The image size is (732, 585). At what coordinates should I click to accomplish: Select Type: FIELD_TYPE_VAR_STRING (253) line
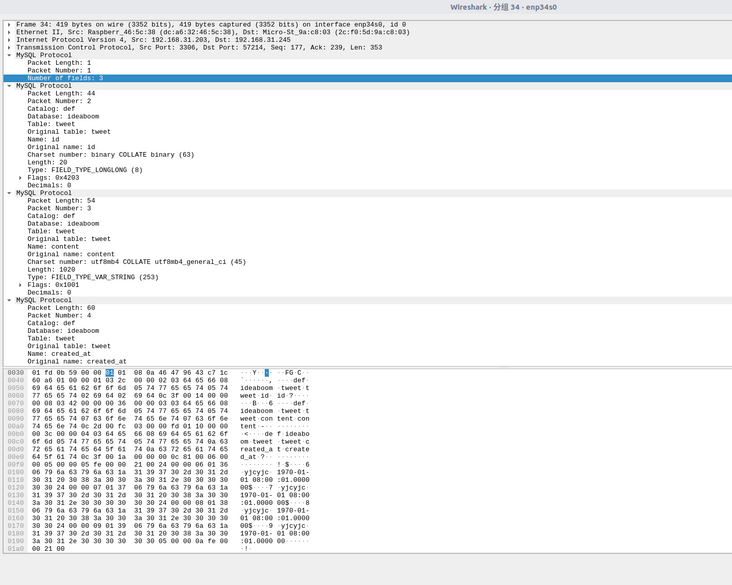point(92,277)
